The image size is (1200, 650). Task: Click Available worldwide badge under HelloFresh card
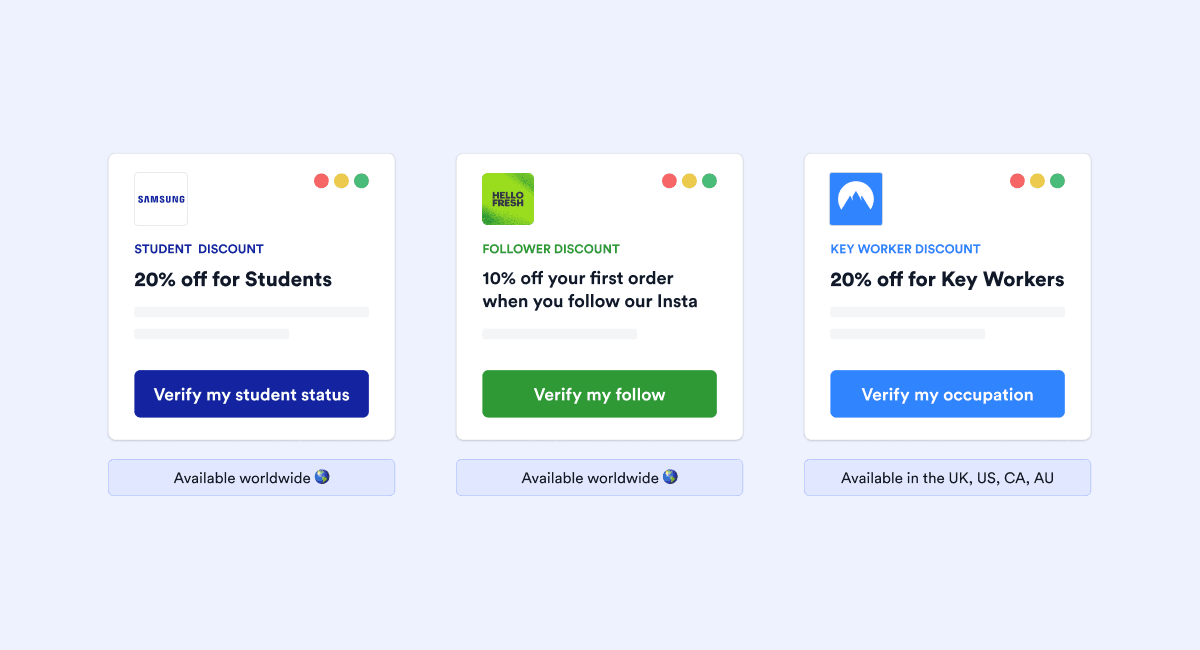click(600, 478)
